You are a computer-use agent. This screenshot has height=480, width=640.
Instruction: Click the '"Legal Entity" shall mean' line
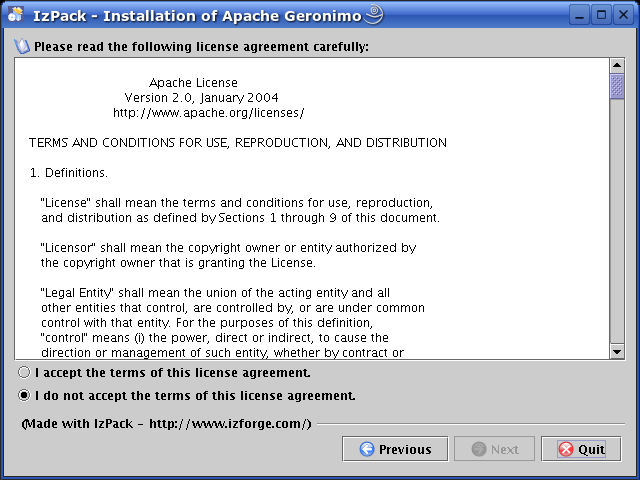215,293
